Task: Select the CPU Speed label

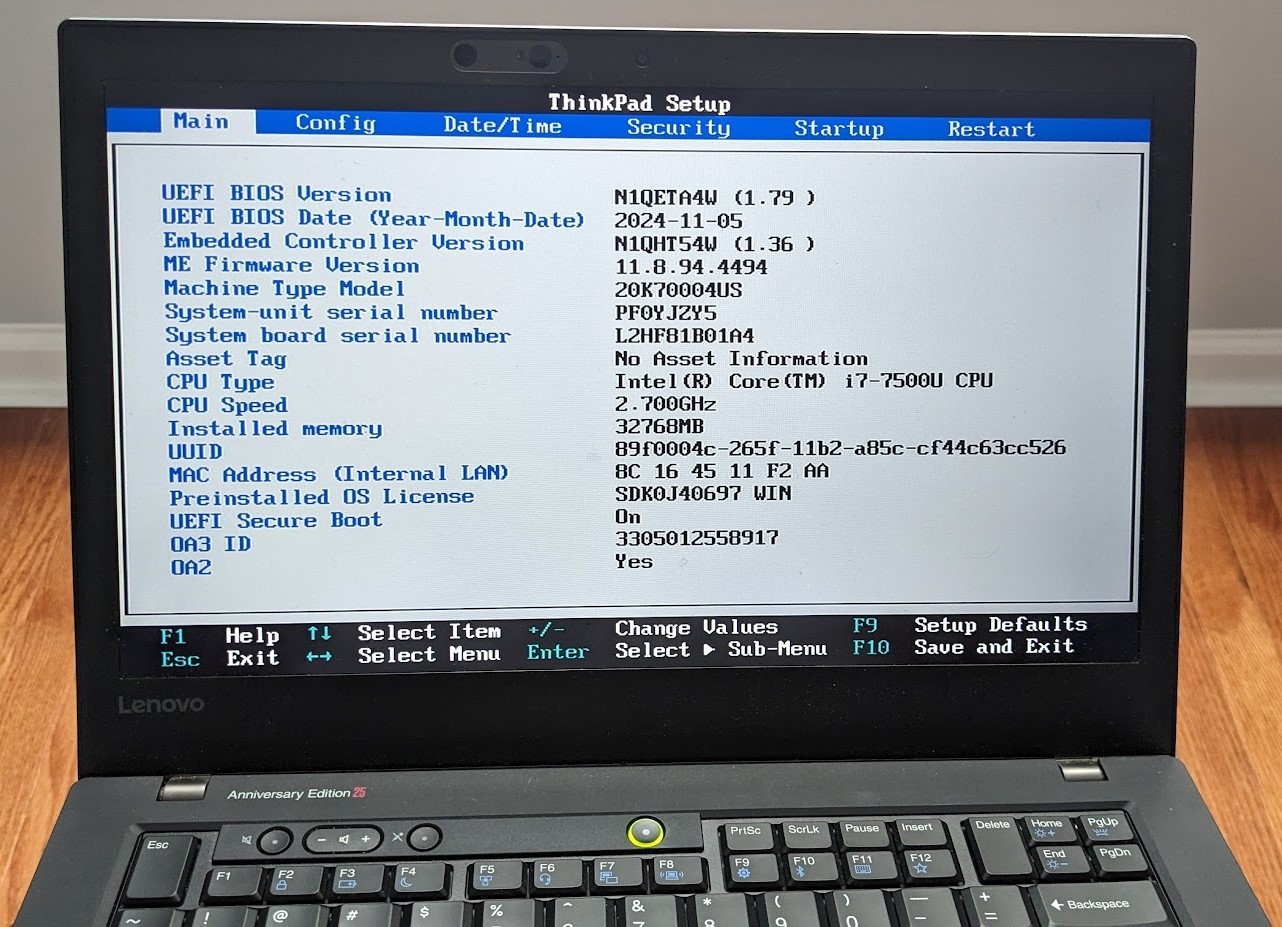Action: pyautogui.click(x=227, y=405)
